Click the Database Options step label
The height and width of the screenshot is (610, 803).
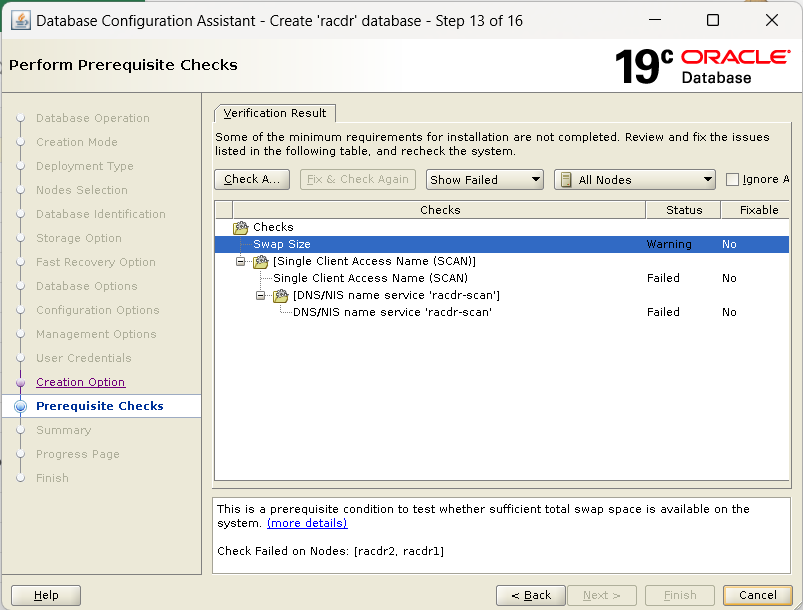87,286
